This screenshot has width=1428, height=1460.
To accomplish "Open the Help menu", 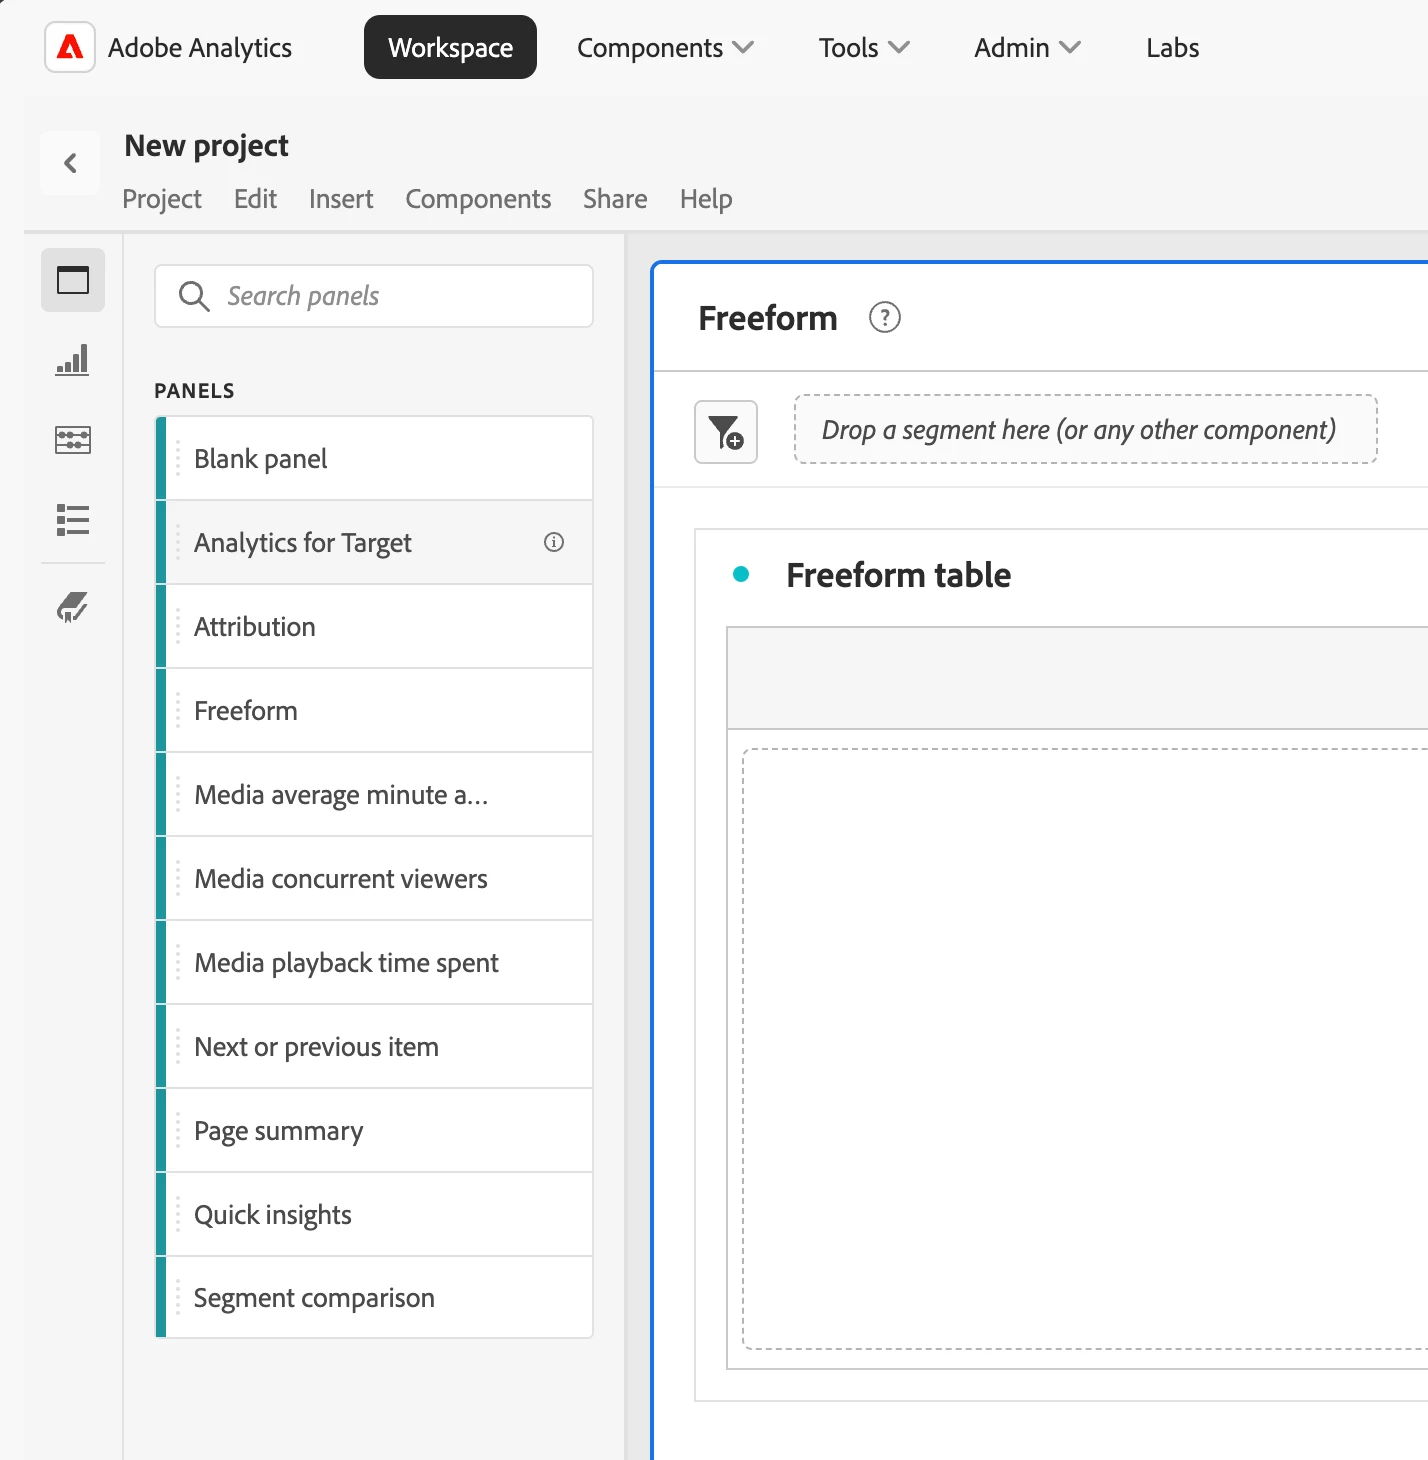I will pyautogui.click(x=706, y=199).
